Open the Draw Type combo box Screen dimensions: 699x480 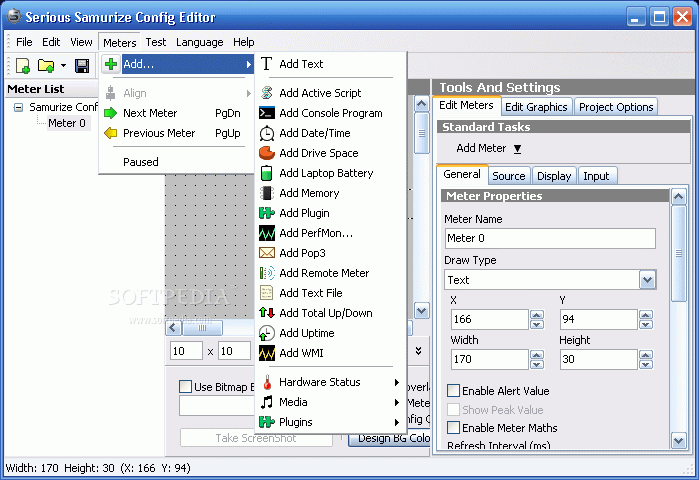pyautogui.click(x=648, y=280)
